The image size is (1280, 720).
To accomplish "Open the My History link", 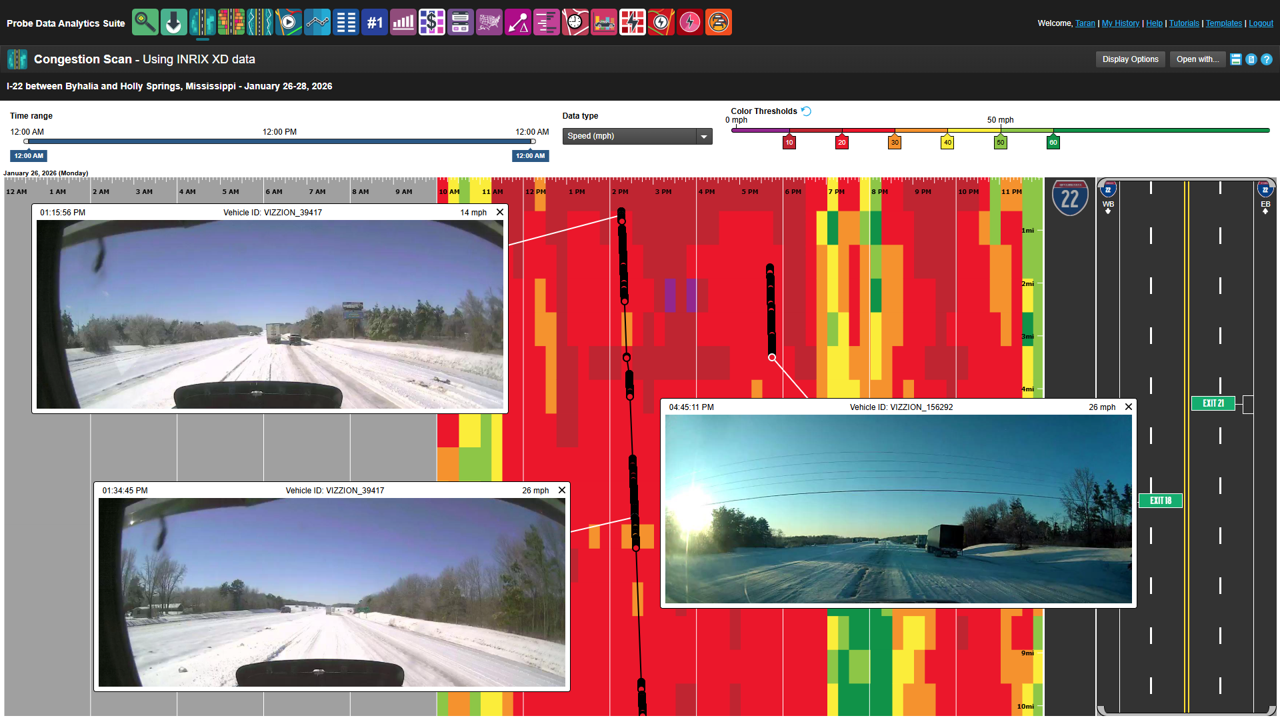I will point(1120,23).
